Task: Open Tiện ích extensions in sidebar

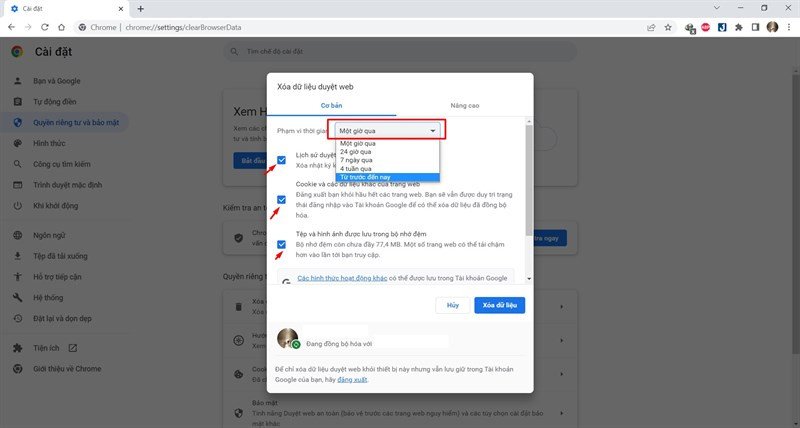Action: (x=47, y=348)
